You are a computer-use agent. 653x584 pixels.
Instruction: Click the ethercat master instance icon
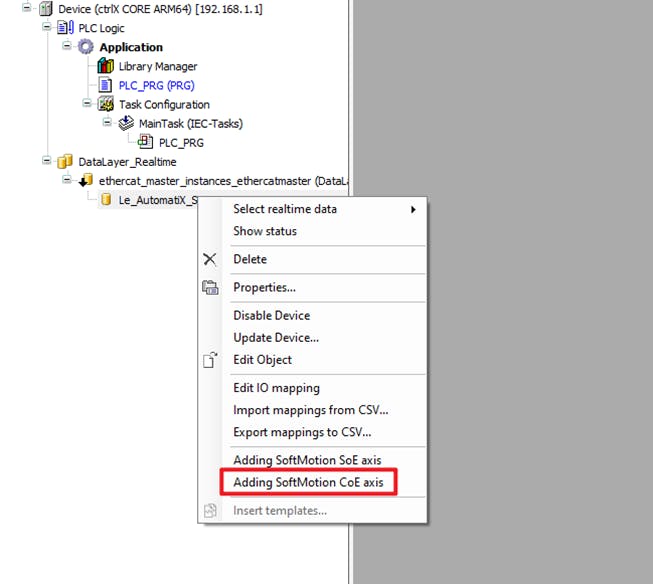coord(86,180)
